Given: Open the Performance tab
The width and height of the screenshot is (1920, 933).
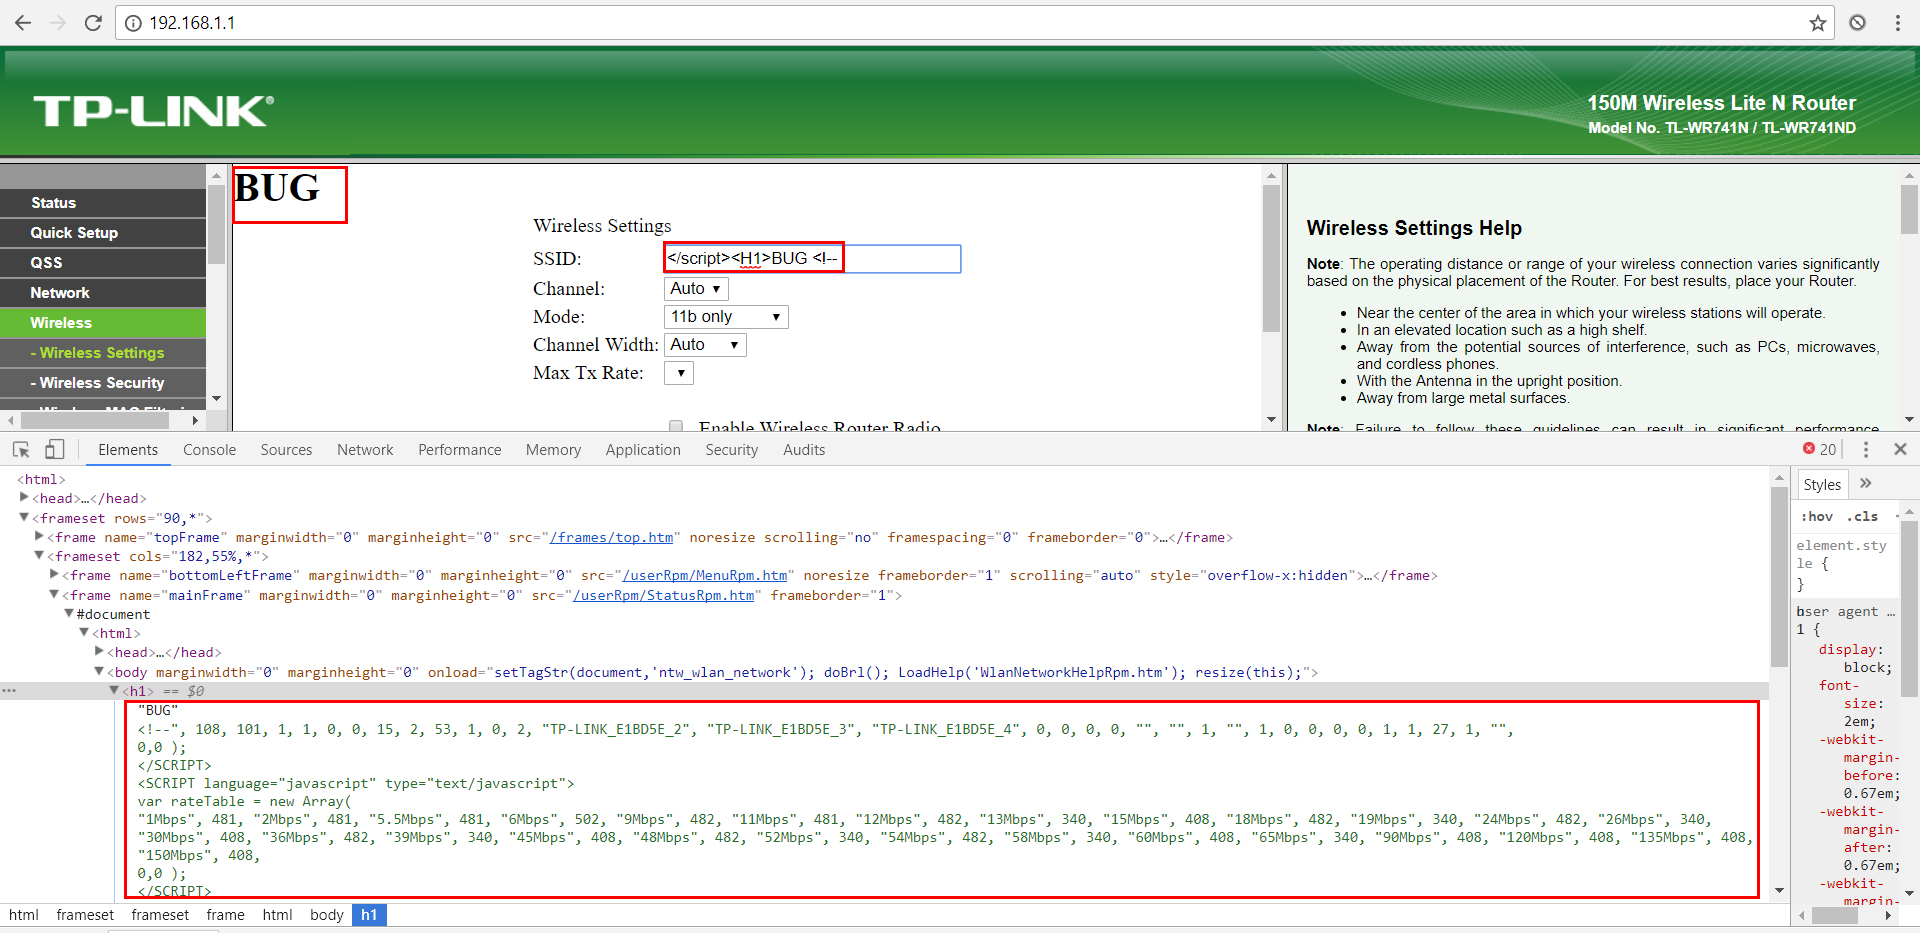Looking at the screenshot, I should point(460,450).
